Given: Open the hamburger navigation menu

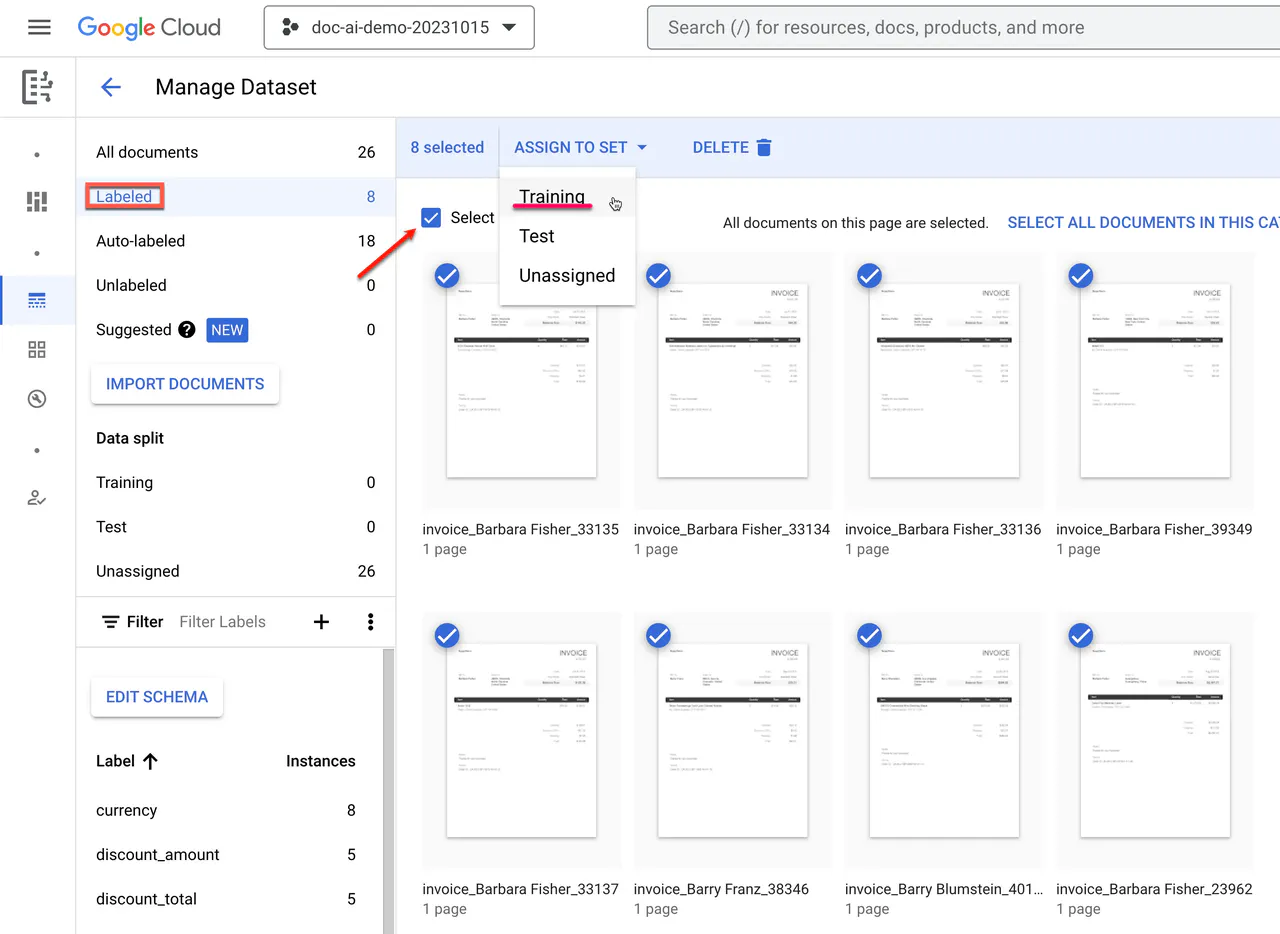Looking at the screenshot, I should (39, 27).
